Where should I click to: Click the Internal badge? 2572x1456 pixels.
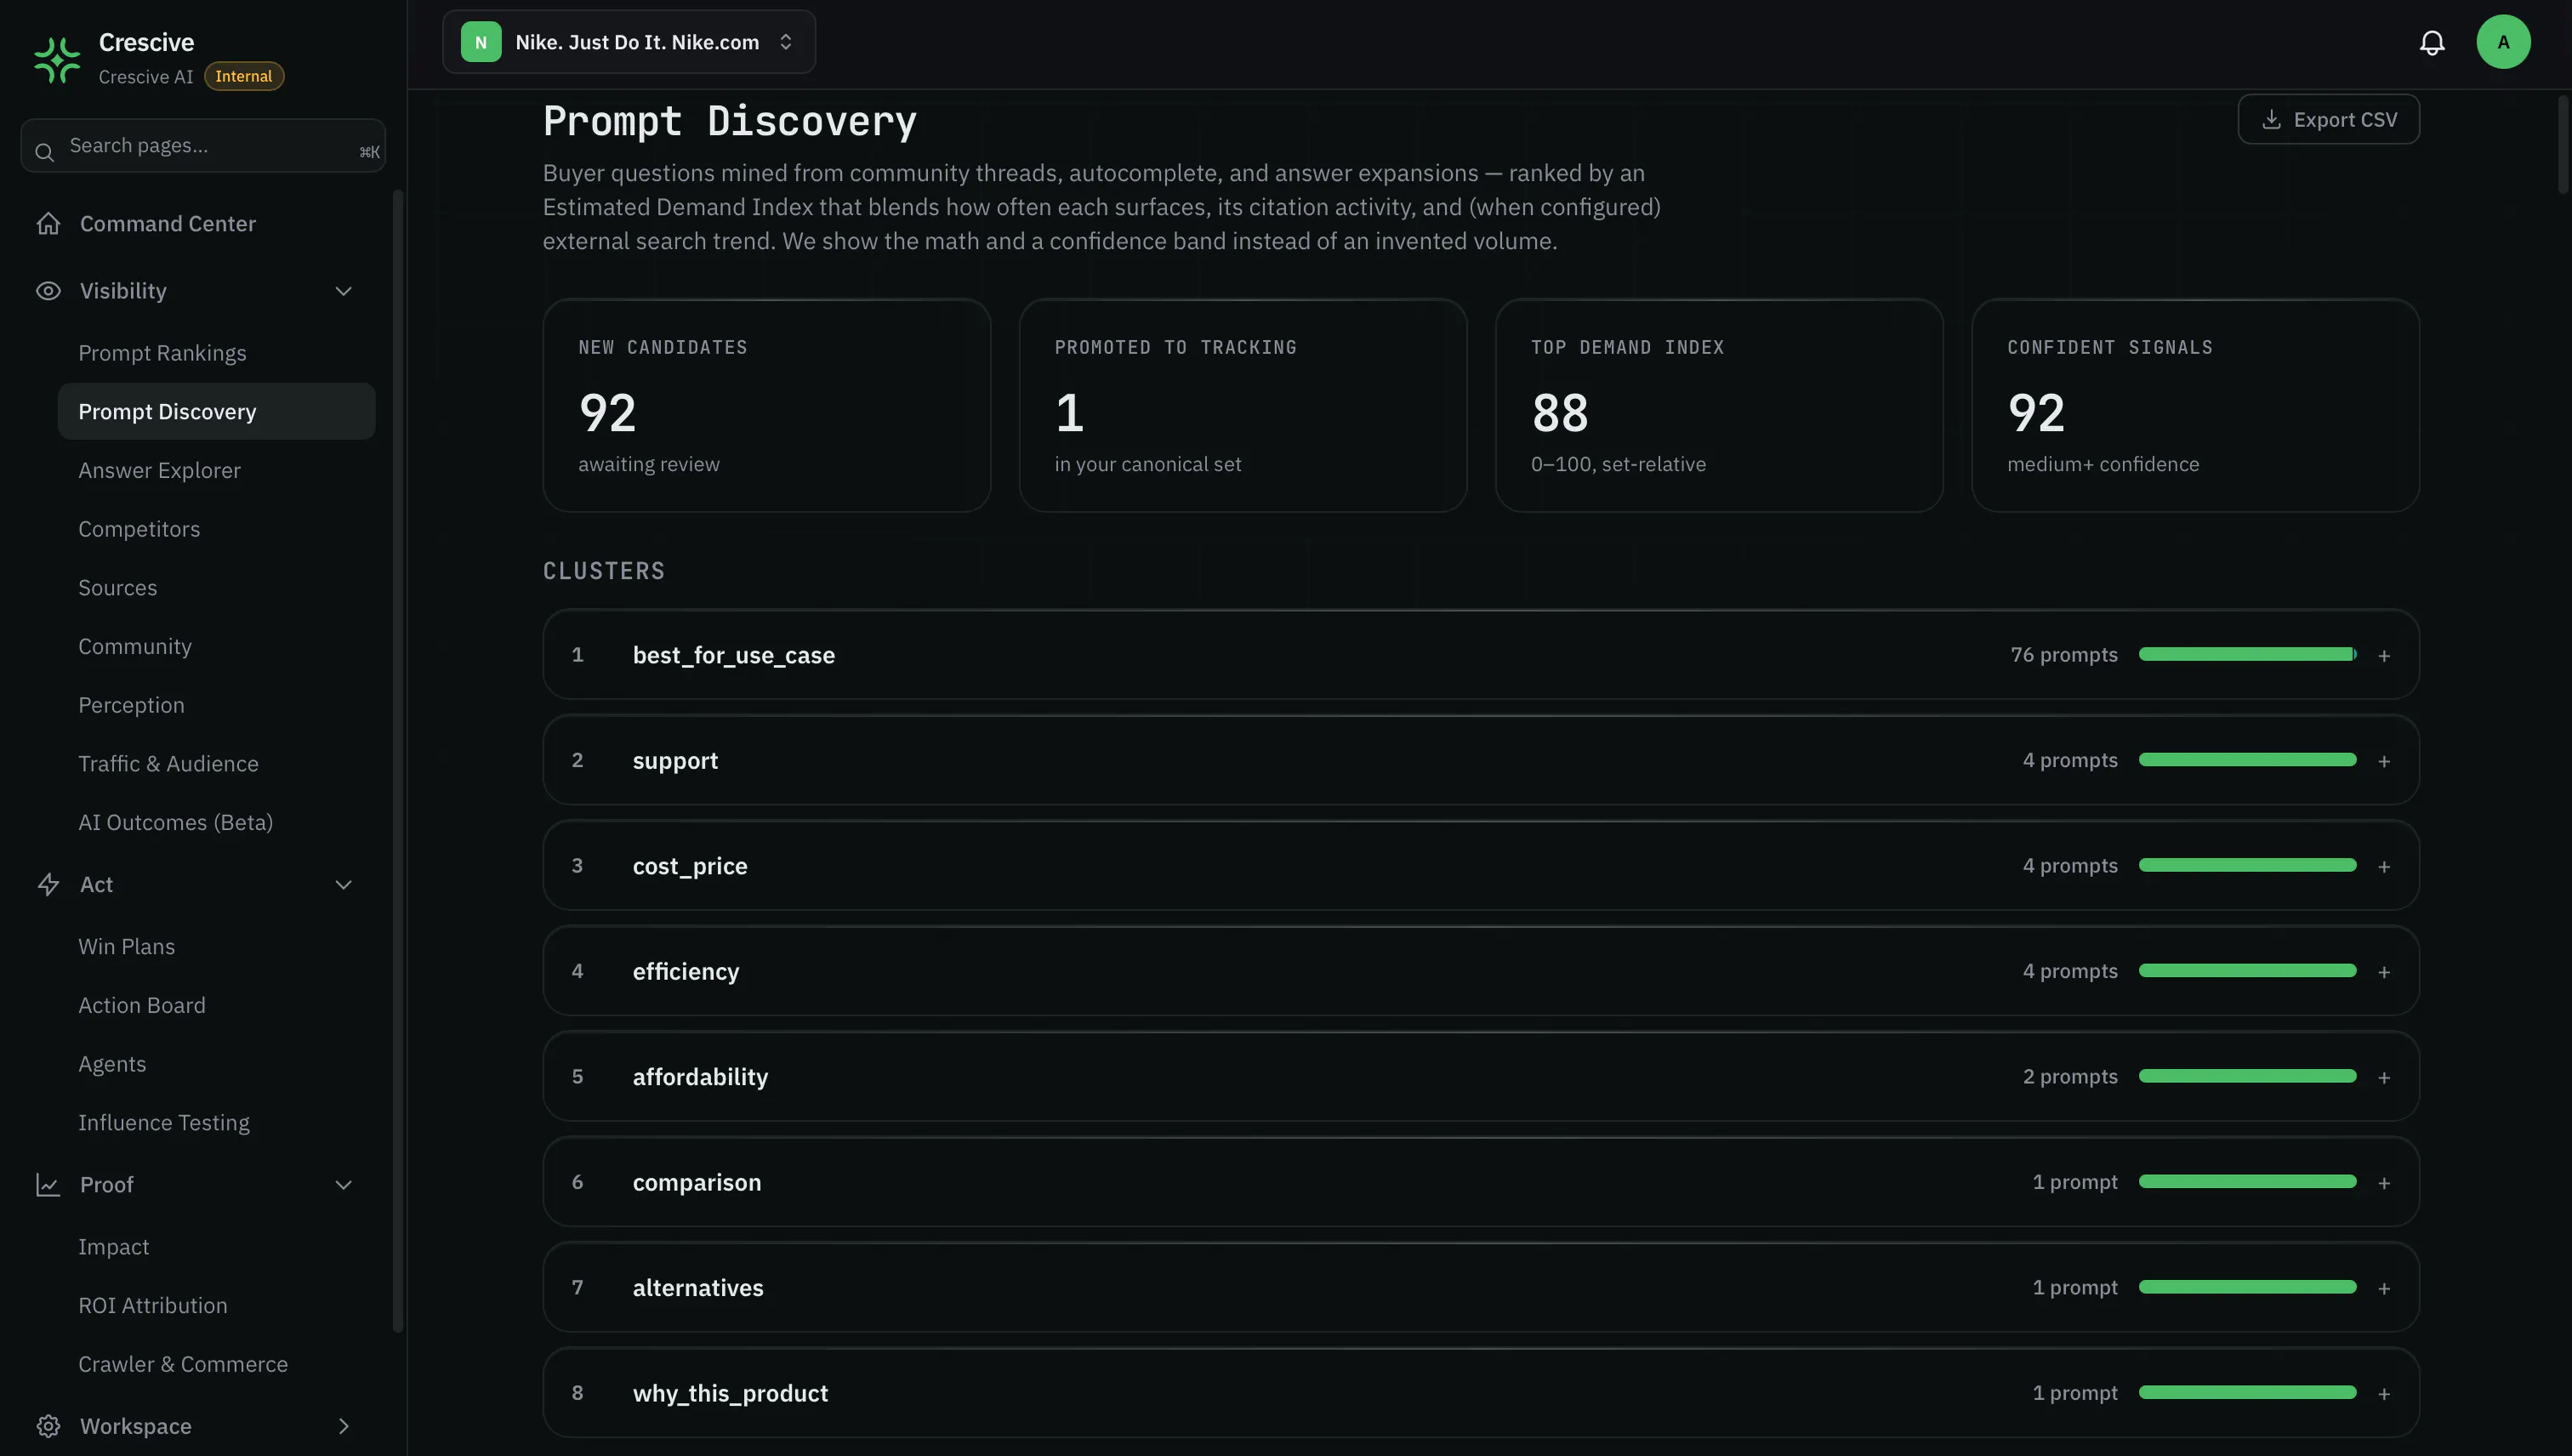(244, 76)
